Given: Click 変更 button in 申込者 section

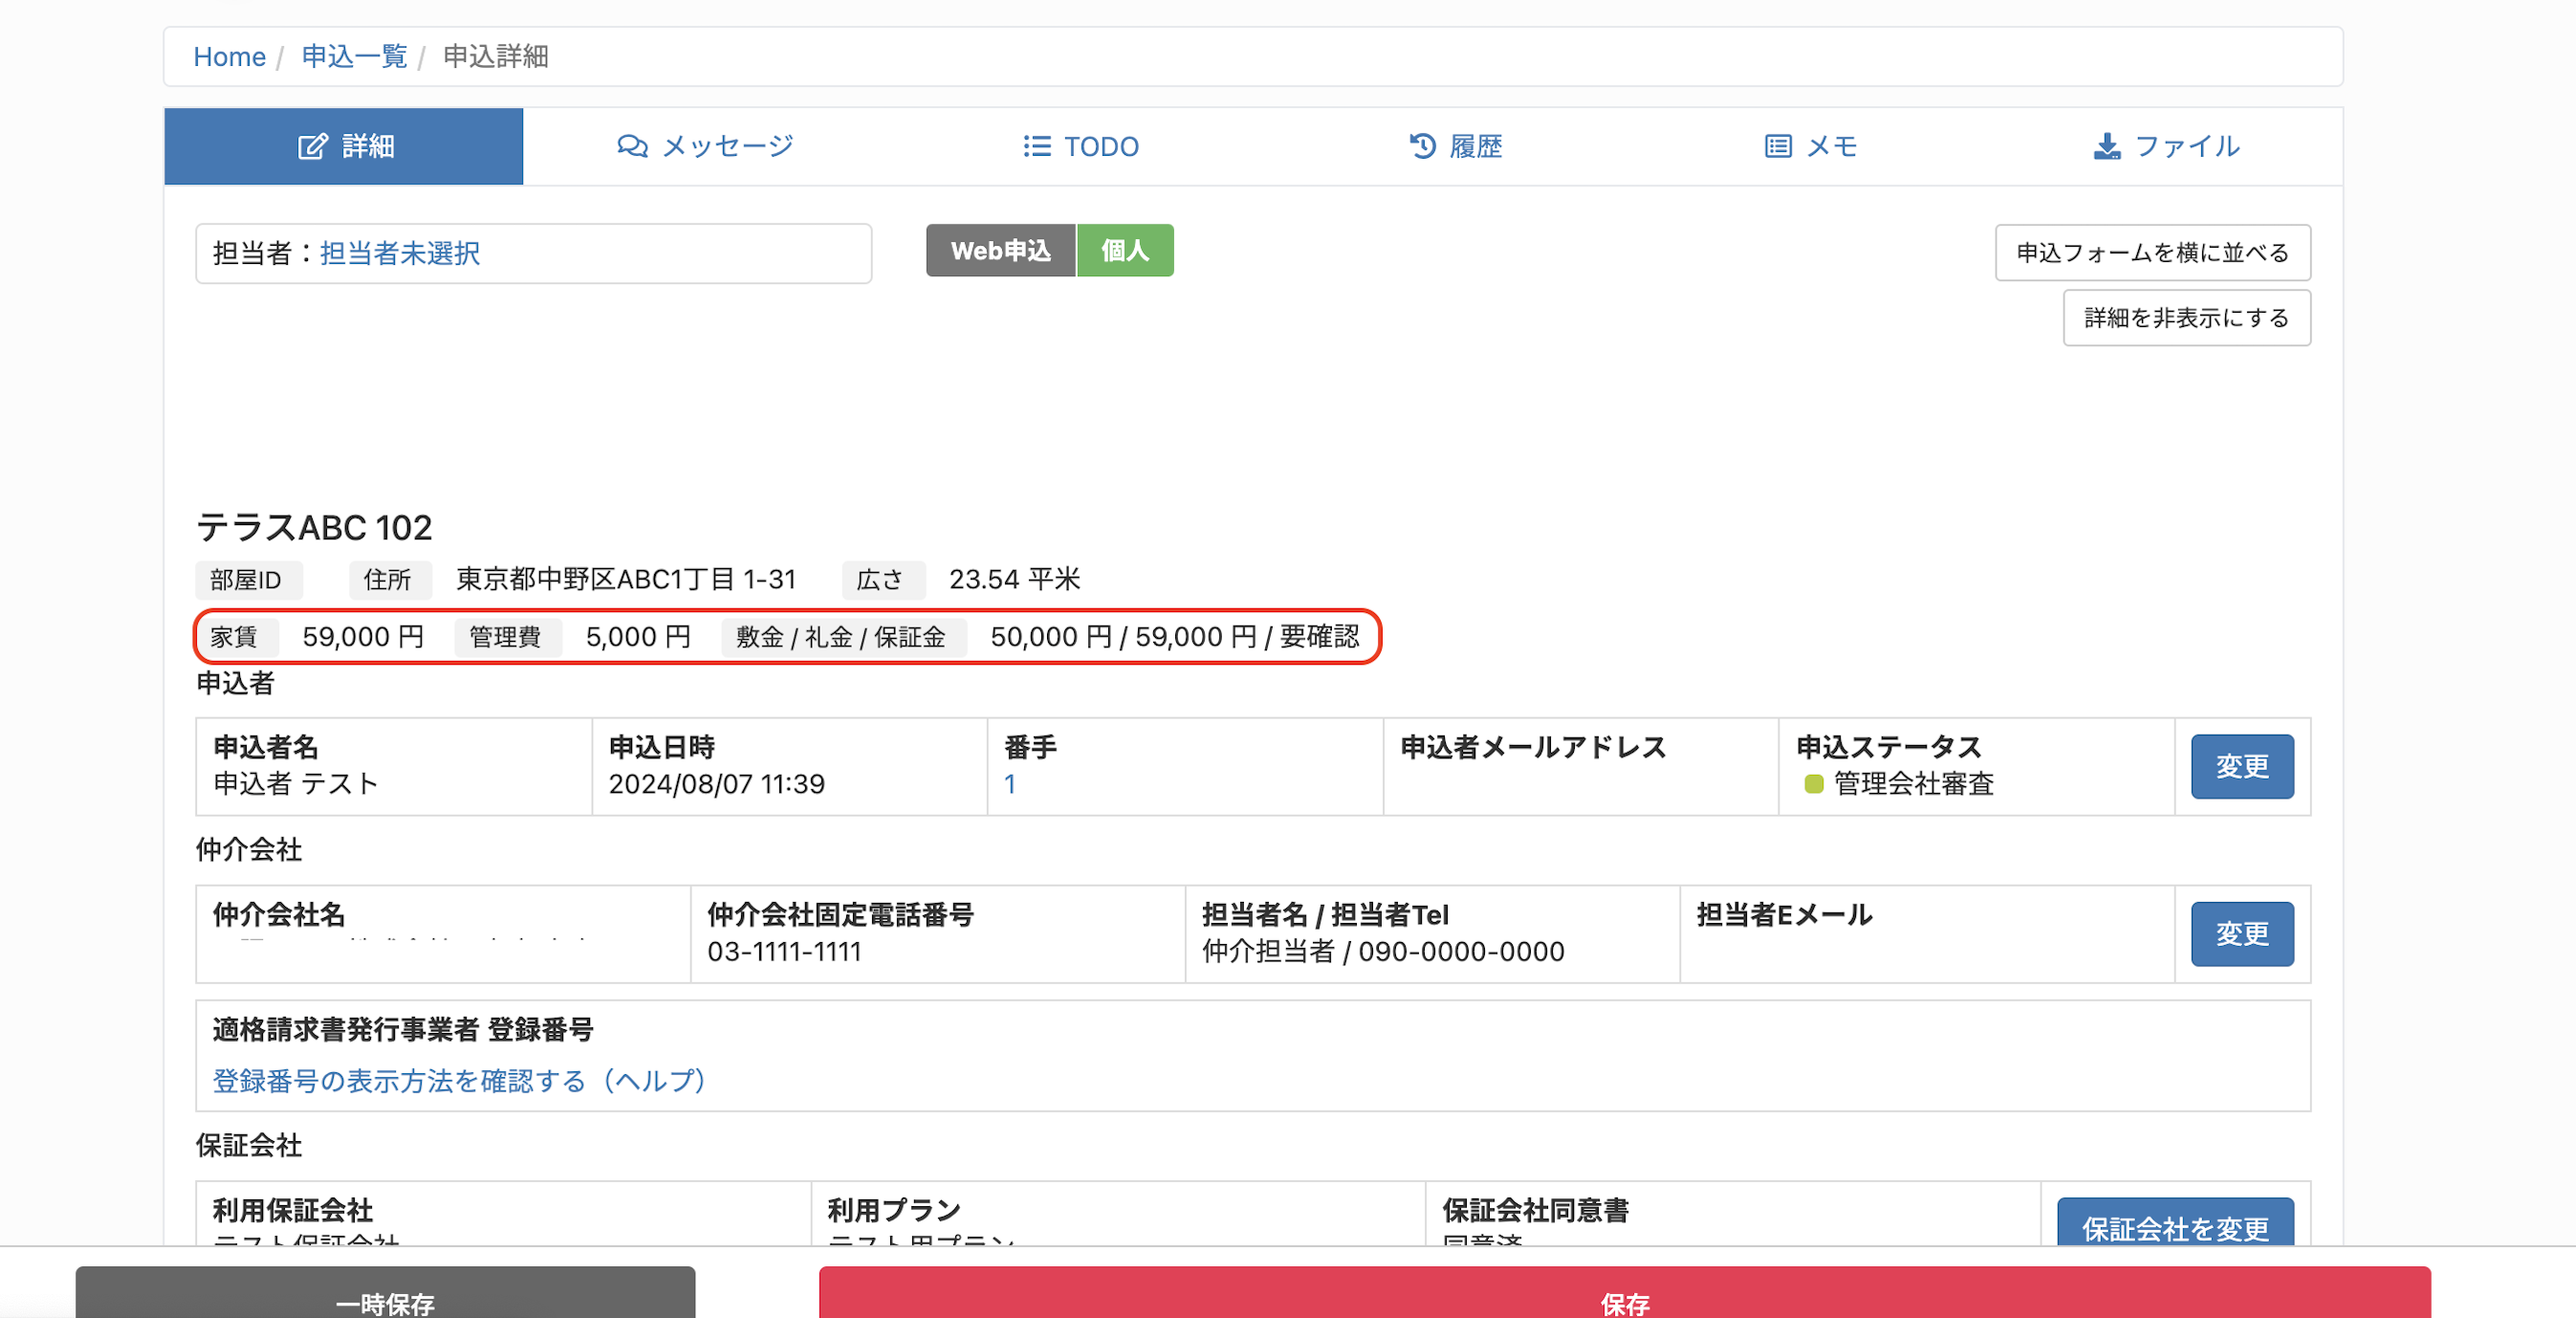Looking at the screenshot, I should click(2242, 767).
